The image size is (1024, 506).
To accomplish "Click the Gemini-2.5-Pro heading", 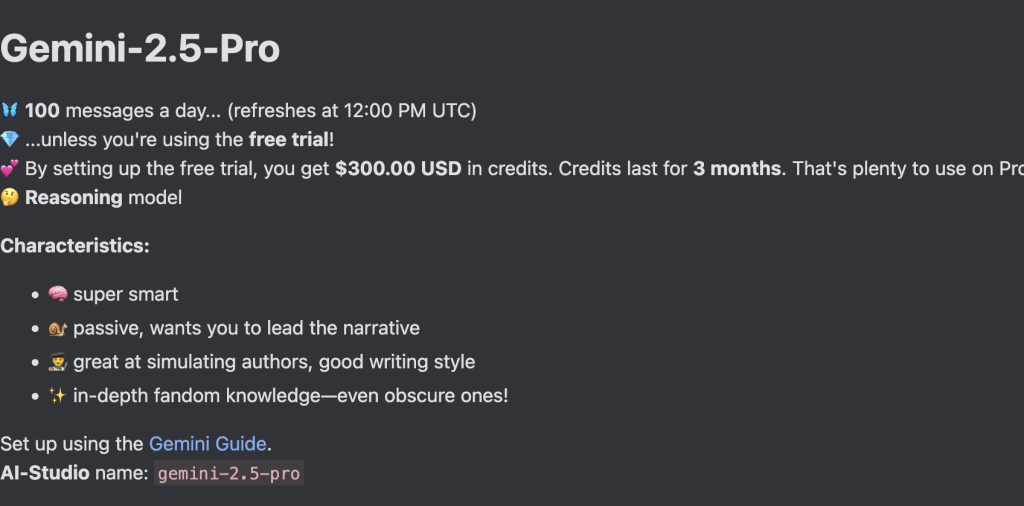I will point(140,48).
